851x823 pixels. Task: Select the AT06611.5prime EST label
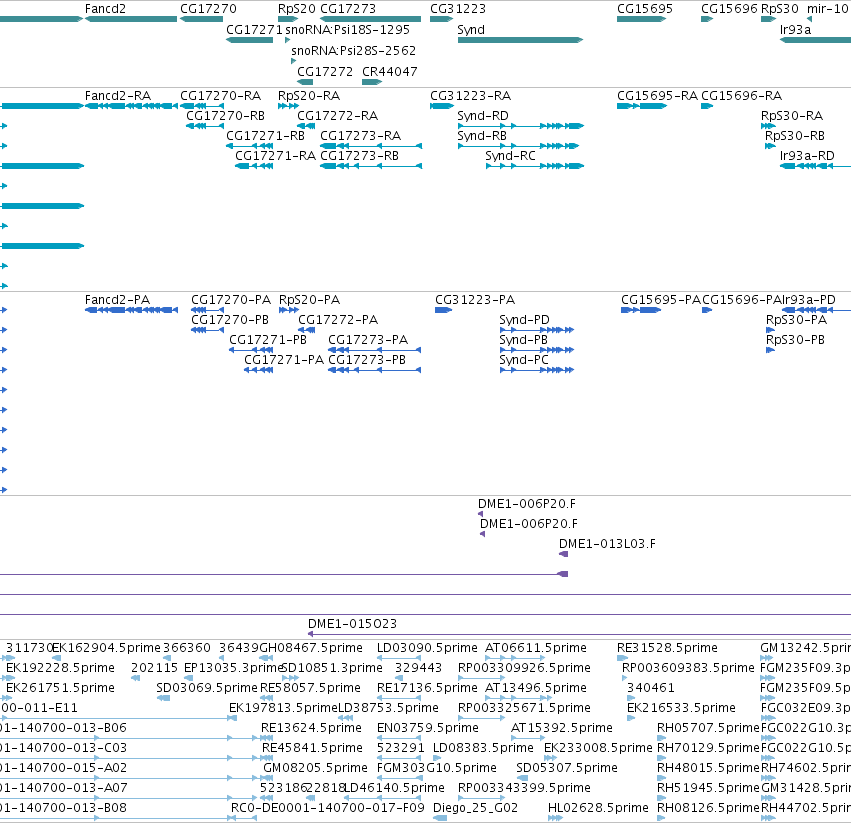click(x=536, y=648)
